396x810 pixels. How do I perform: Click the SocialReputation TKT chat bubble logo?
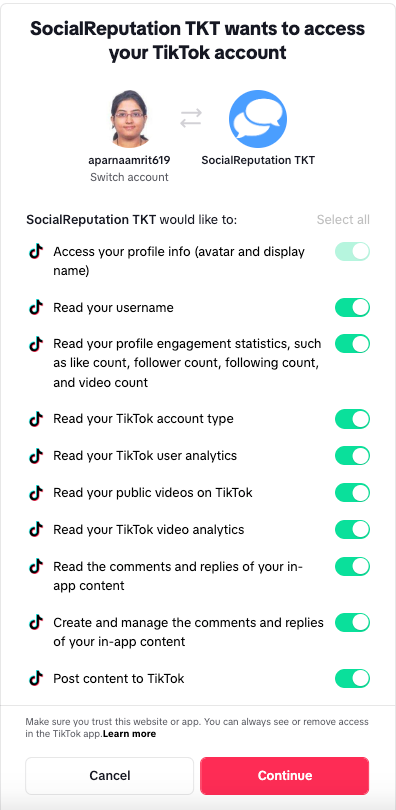258,119
